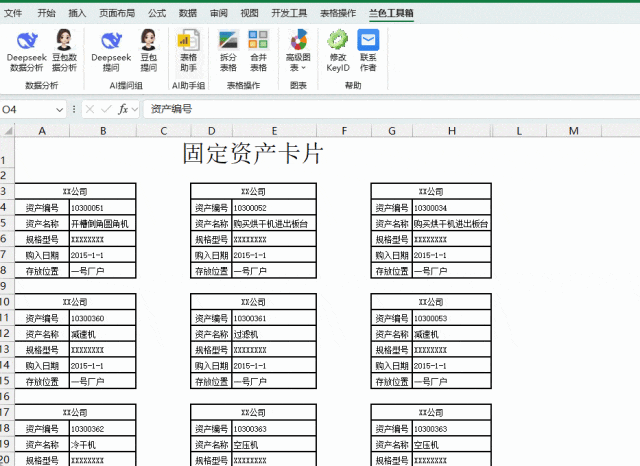
Task: Select row 1 header
Action: coord(7,153)
